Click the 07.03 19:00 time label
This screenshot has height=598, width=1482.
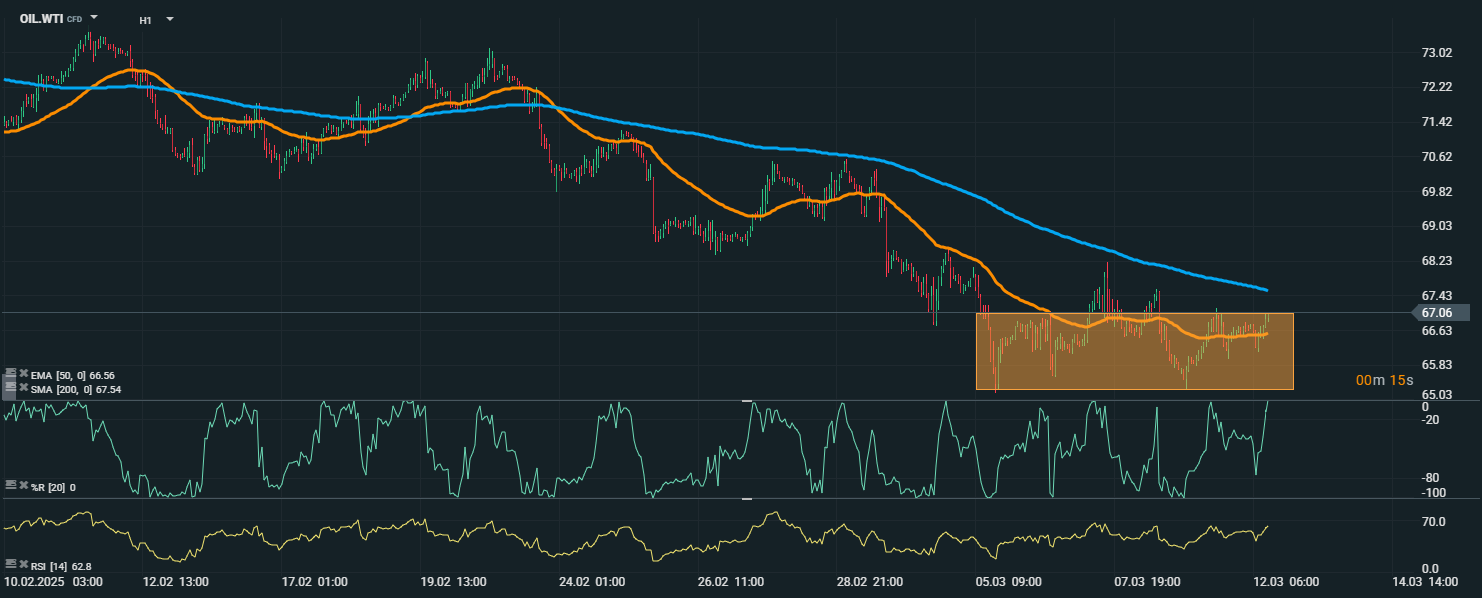point(1148,581)
